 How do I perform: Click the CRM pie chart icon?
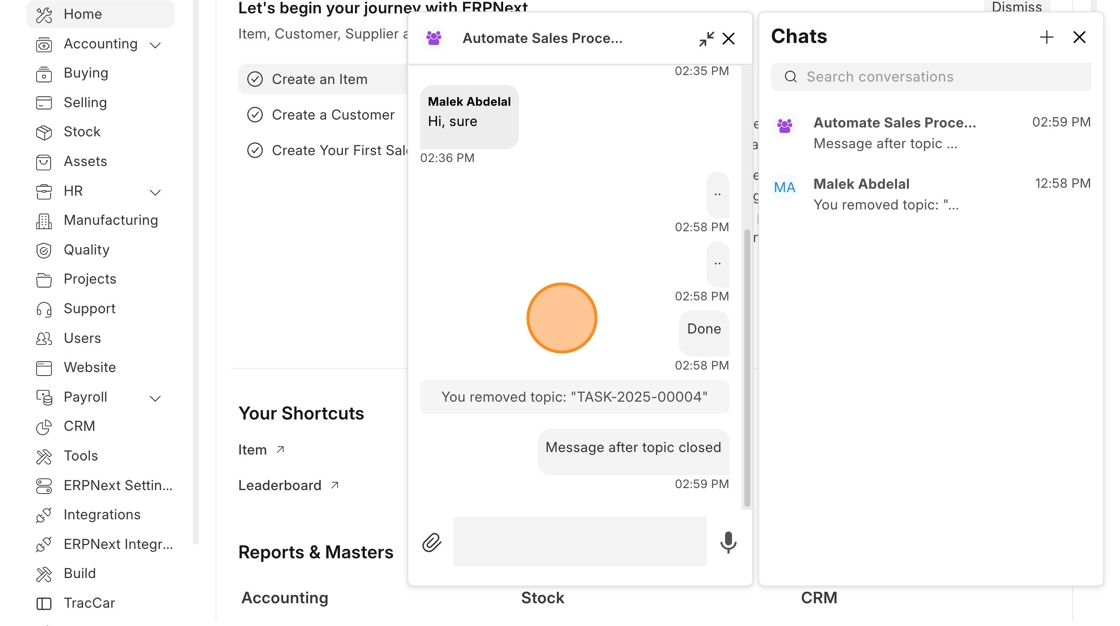44,427
